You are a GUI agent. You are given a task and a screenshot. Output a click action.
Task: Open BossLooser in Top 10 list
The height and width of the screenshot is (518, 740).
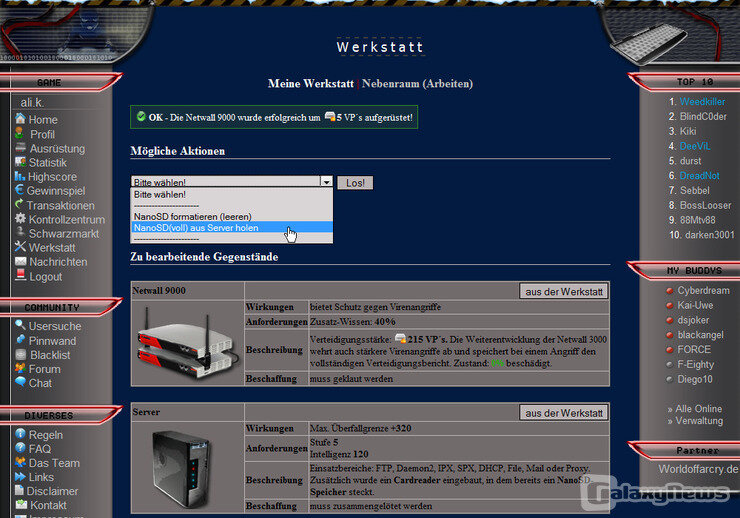(705, 205)
